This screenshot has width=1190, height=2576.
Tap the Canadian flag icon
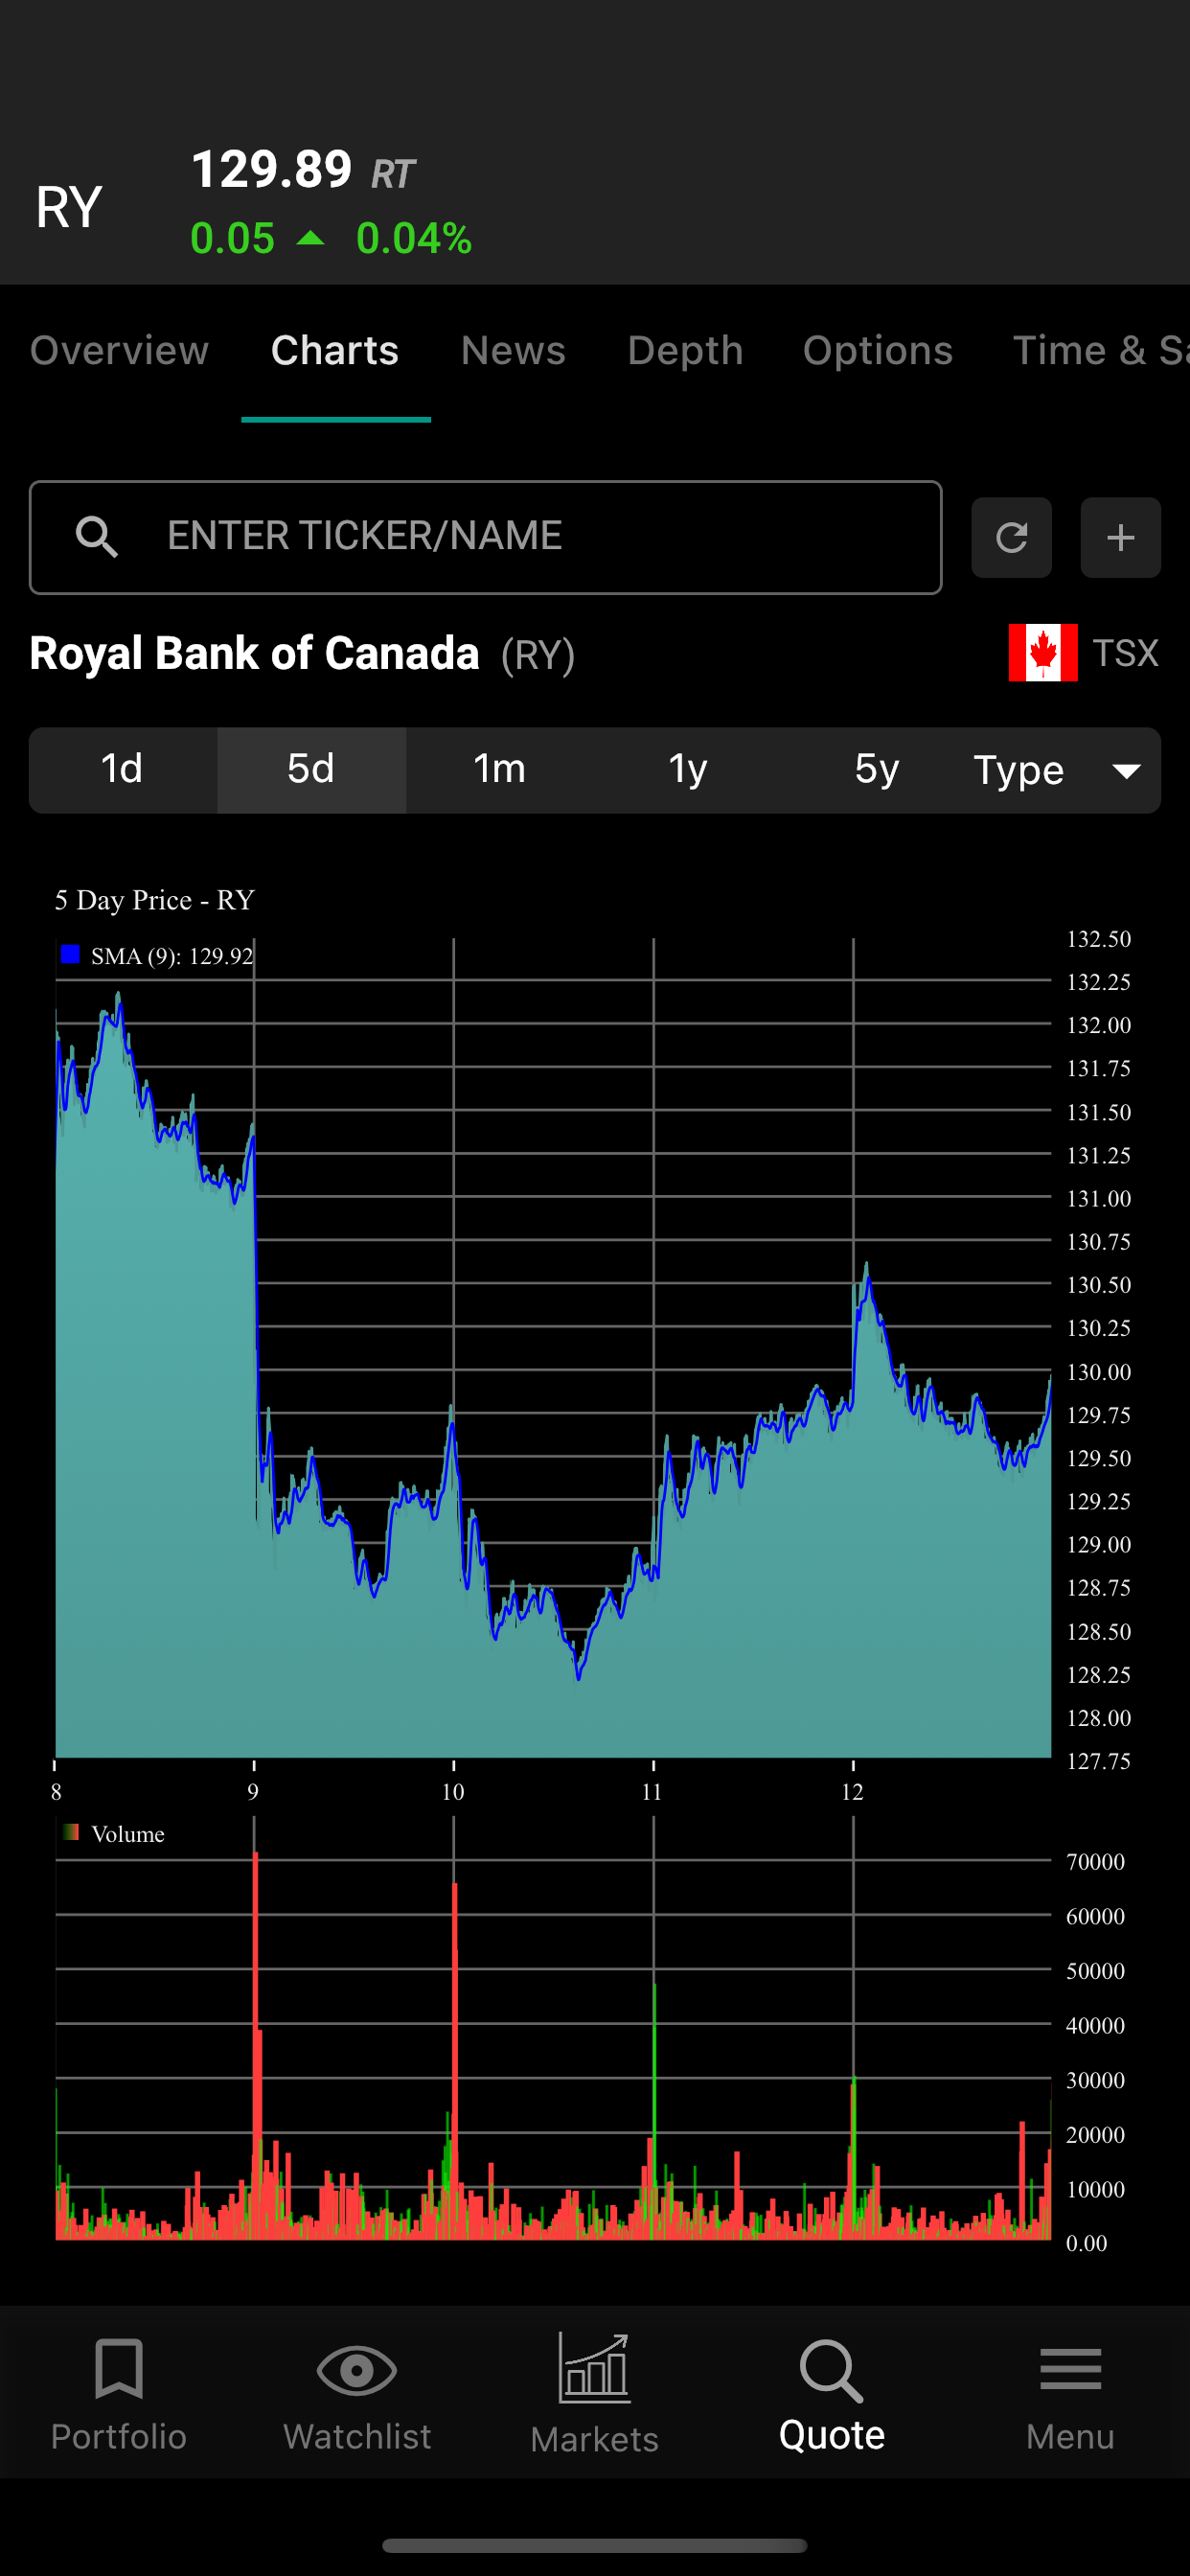coord(1042,653)
